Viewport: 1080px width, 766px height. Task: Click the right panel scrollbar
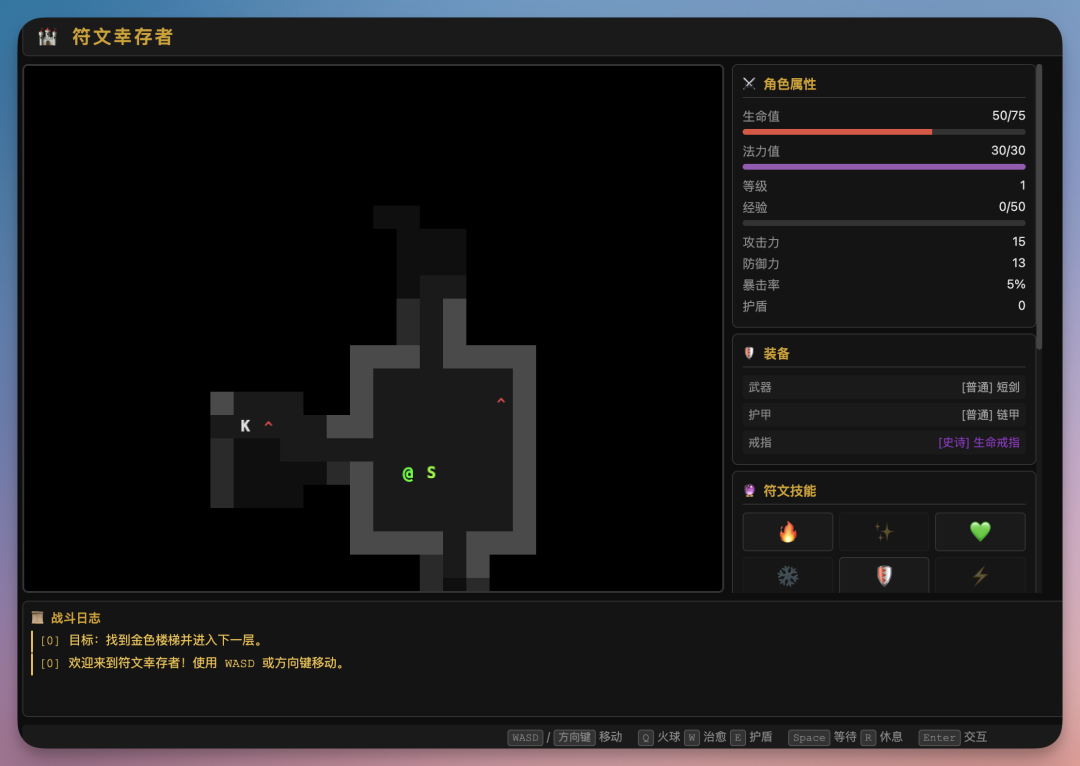click(1039, 207)
